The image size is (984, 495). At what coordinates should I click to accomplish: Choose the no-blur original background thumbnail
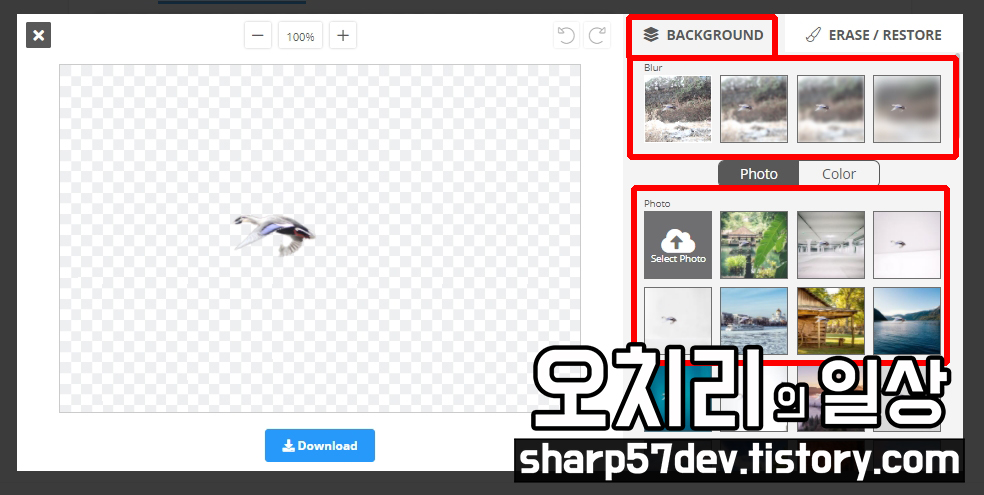coord(678,109)
